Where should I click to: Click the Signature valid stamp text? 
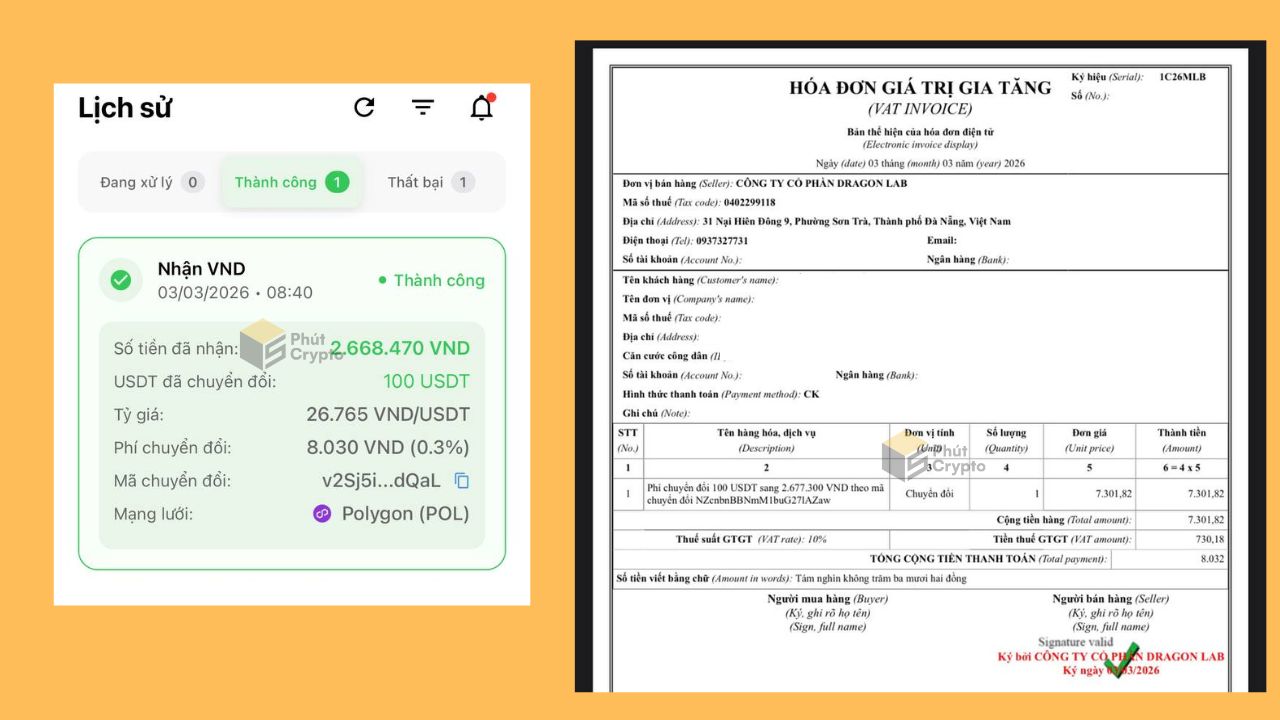point(1075,642)
